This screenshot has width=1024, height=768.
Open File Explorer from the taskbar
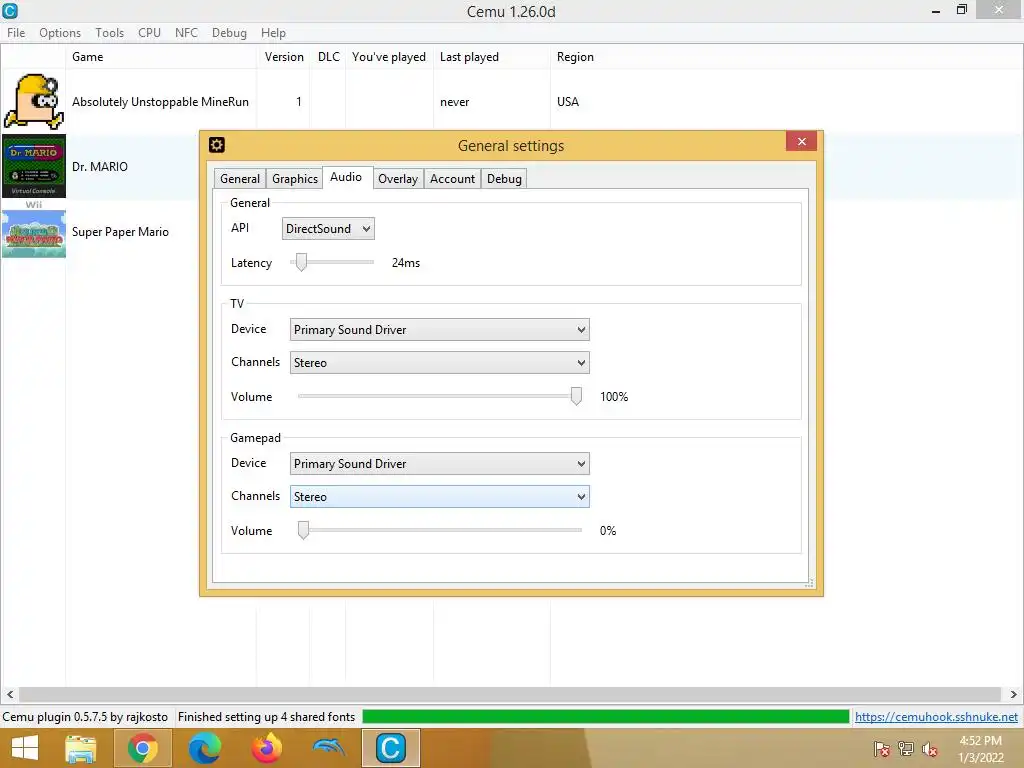[81, 748]
